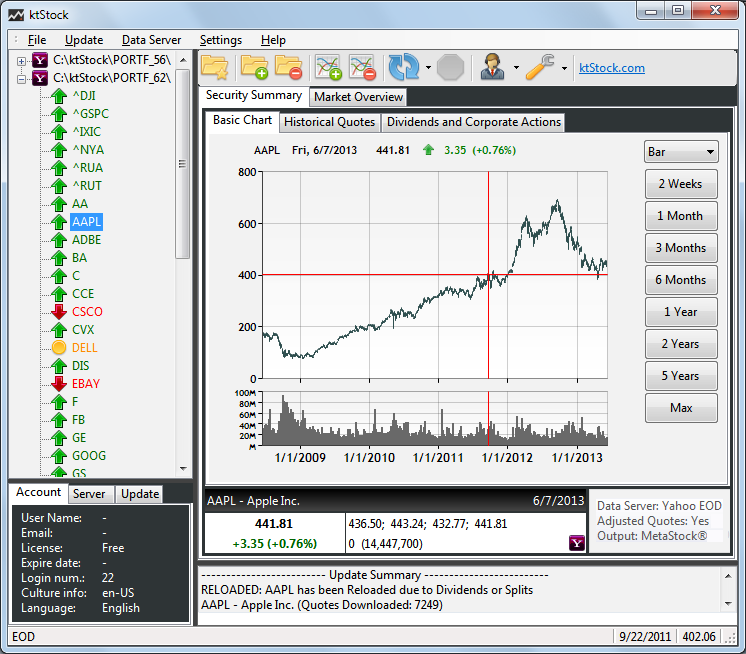Open the update icon dropdown arrow
The height and width of the screenshot is (654, 746).
[428, 68]
